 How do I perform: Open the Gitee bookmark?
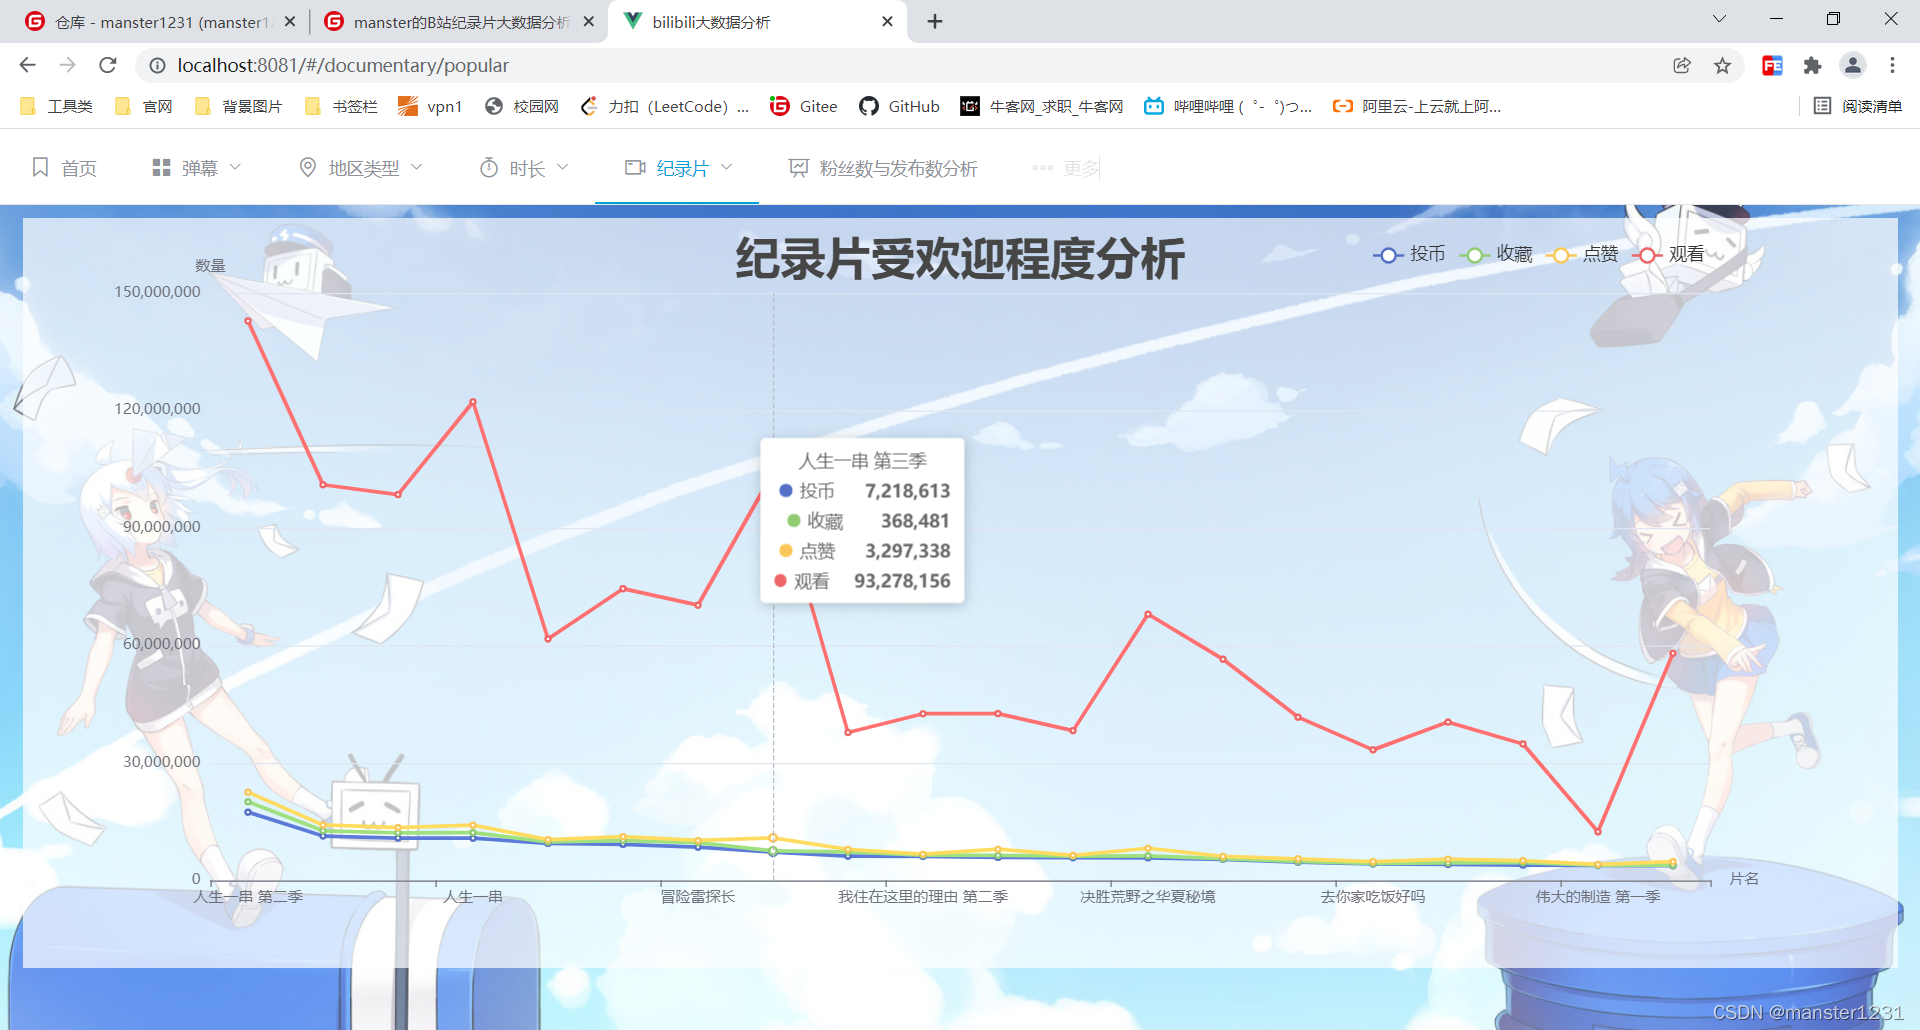[x=804, y=106]
